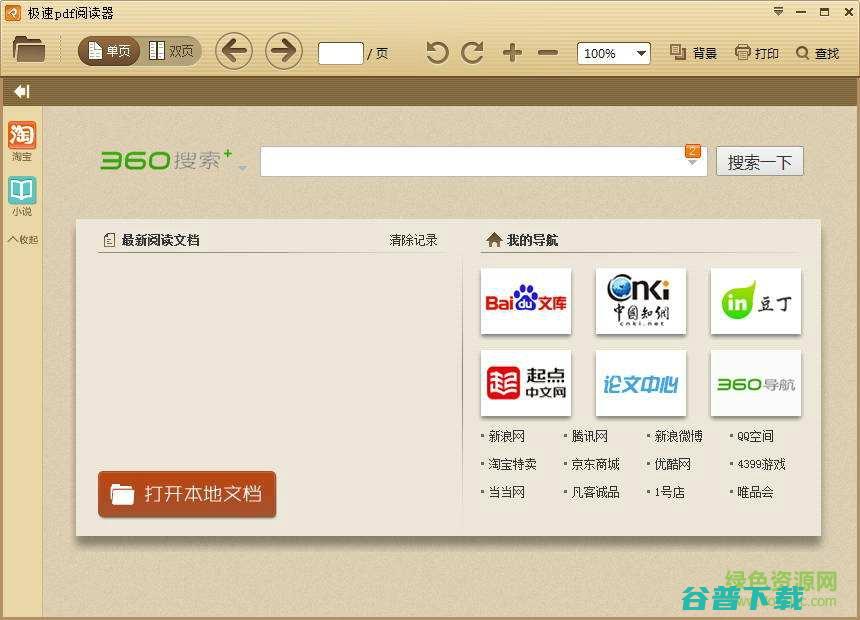Zoom in with the plus icon
Image resolution: width=860 pixels, height=620 pixels.
[x=512, y=53]
